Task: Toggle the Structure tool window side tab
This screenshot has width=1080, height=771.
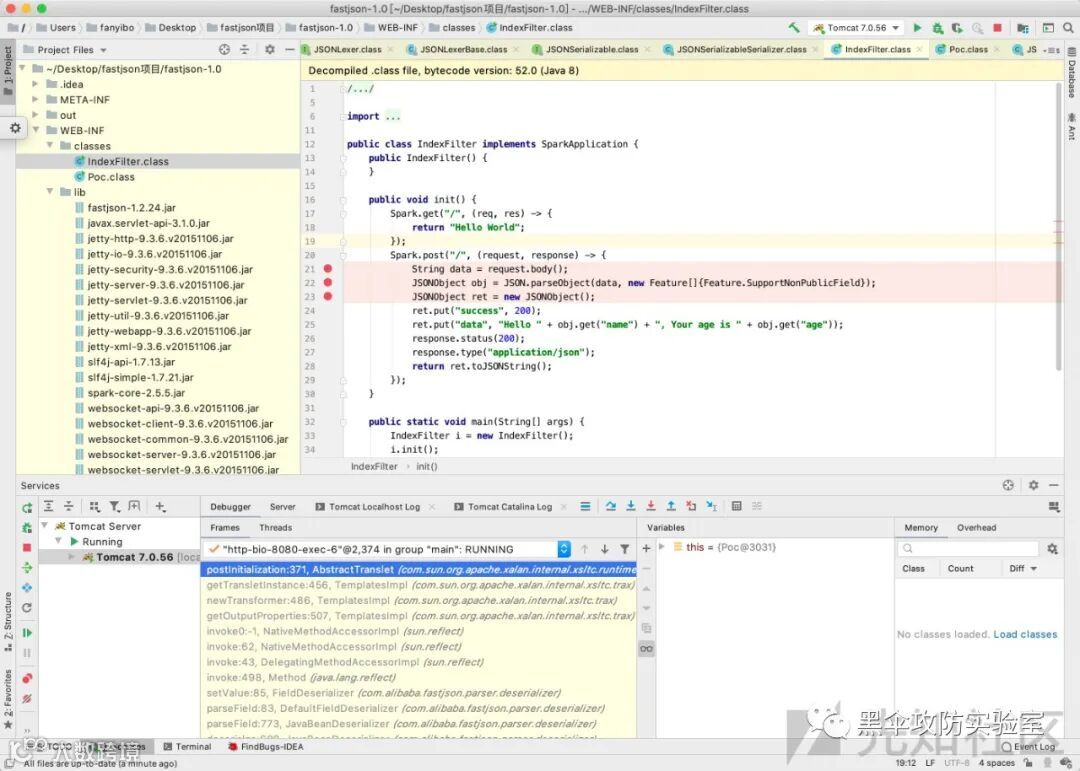Action: click(x=8, y=622)
